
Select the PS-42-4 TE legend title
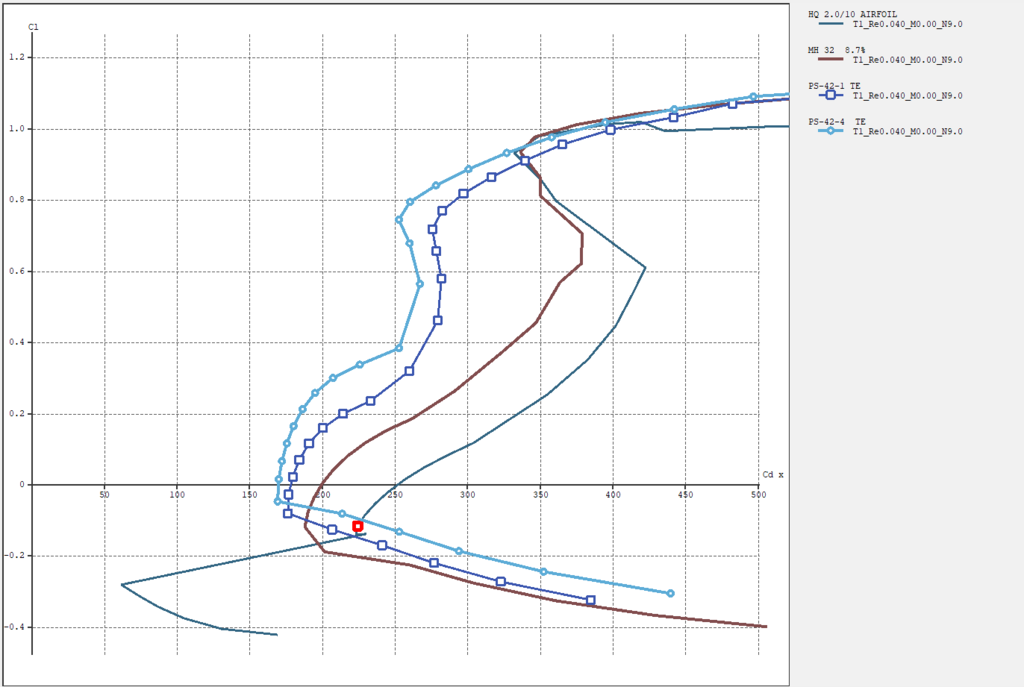pos(836,121)
